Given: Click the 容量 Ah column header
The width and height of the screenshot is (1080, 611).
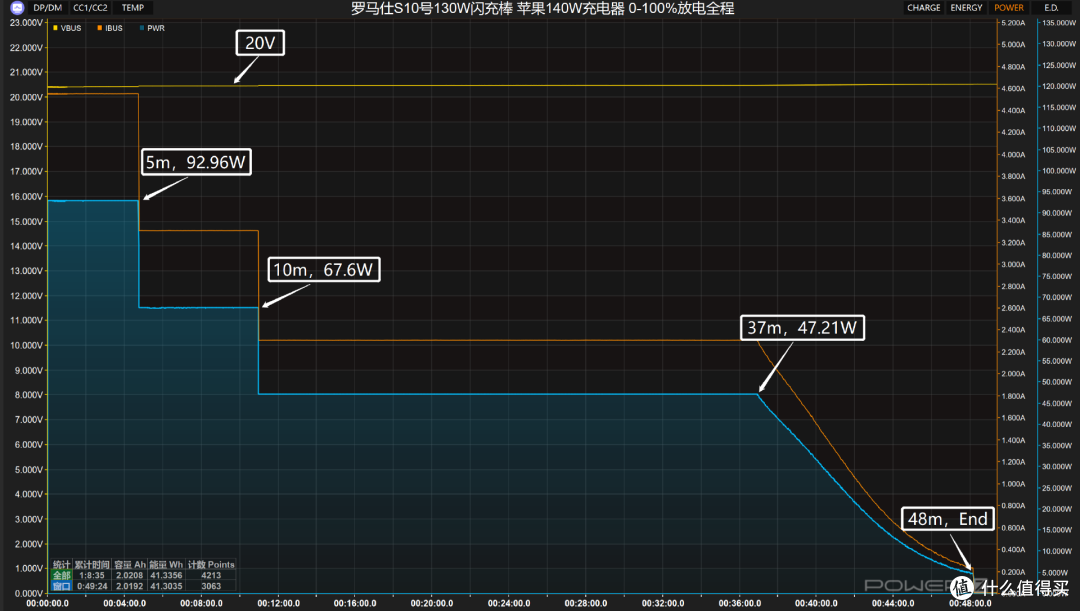Looking at the screenshot, I should [130, 564].
